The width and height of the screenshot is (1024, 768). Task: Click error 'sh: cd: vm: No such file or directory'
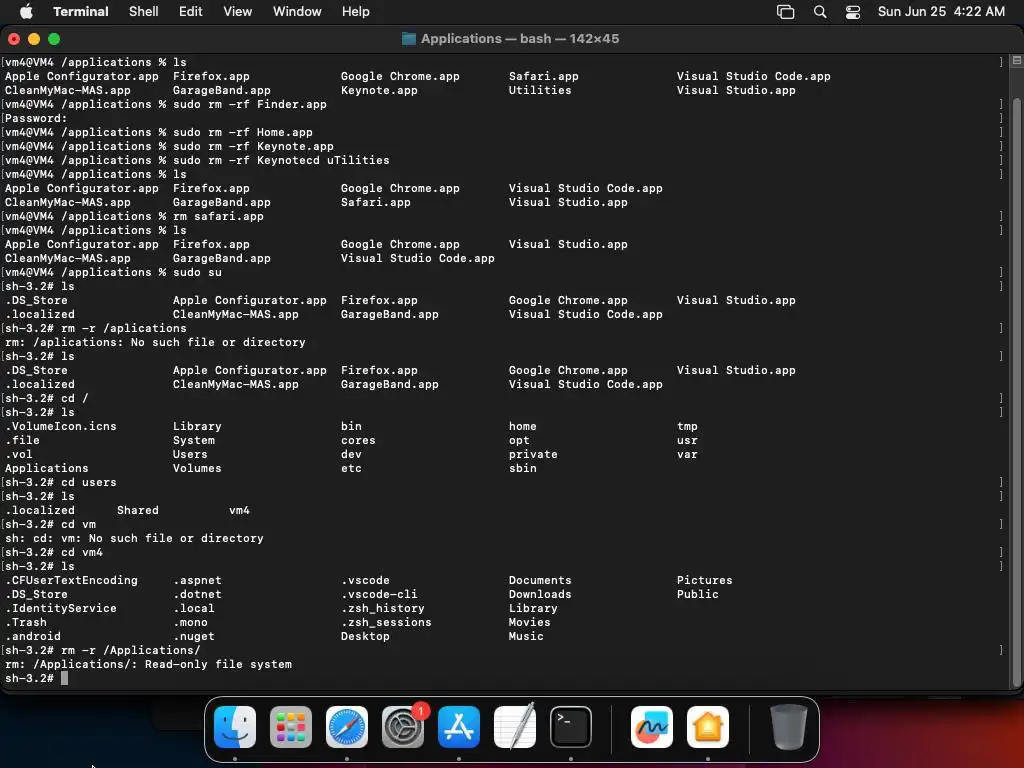(135, 538)
